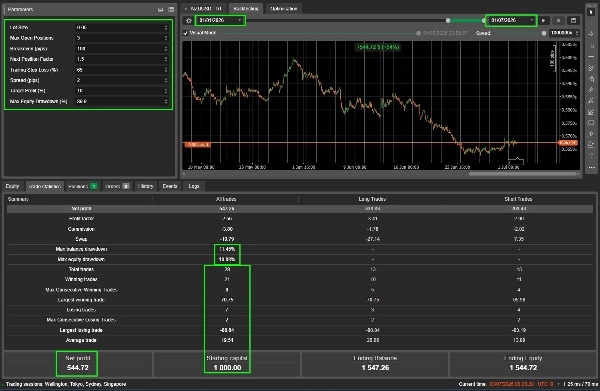Viewport: 600px width, 391px height.
Task: Open the History tab in the results panel
Action: (145, 186)
